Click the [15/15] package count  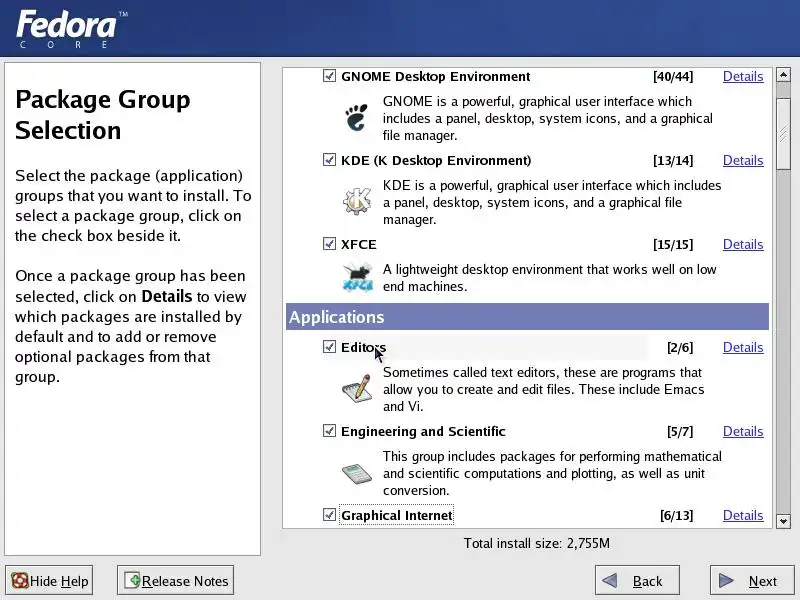tap(673, 244)
